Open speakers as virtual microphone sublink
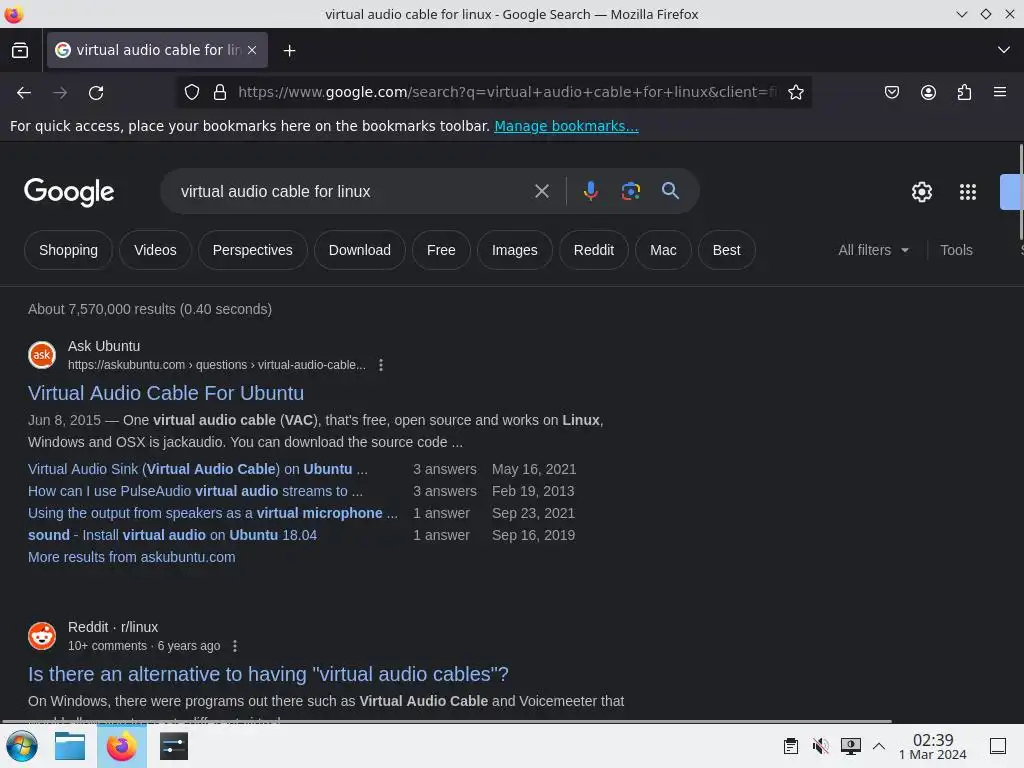Viewport: 1024px width, 768px height. pos(213,513)
